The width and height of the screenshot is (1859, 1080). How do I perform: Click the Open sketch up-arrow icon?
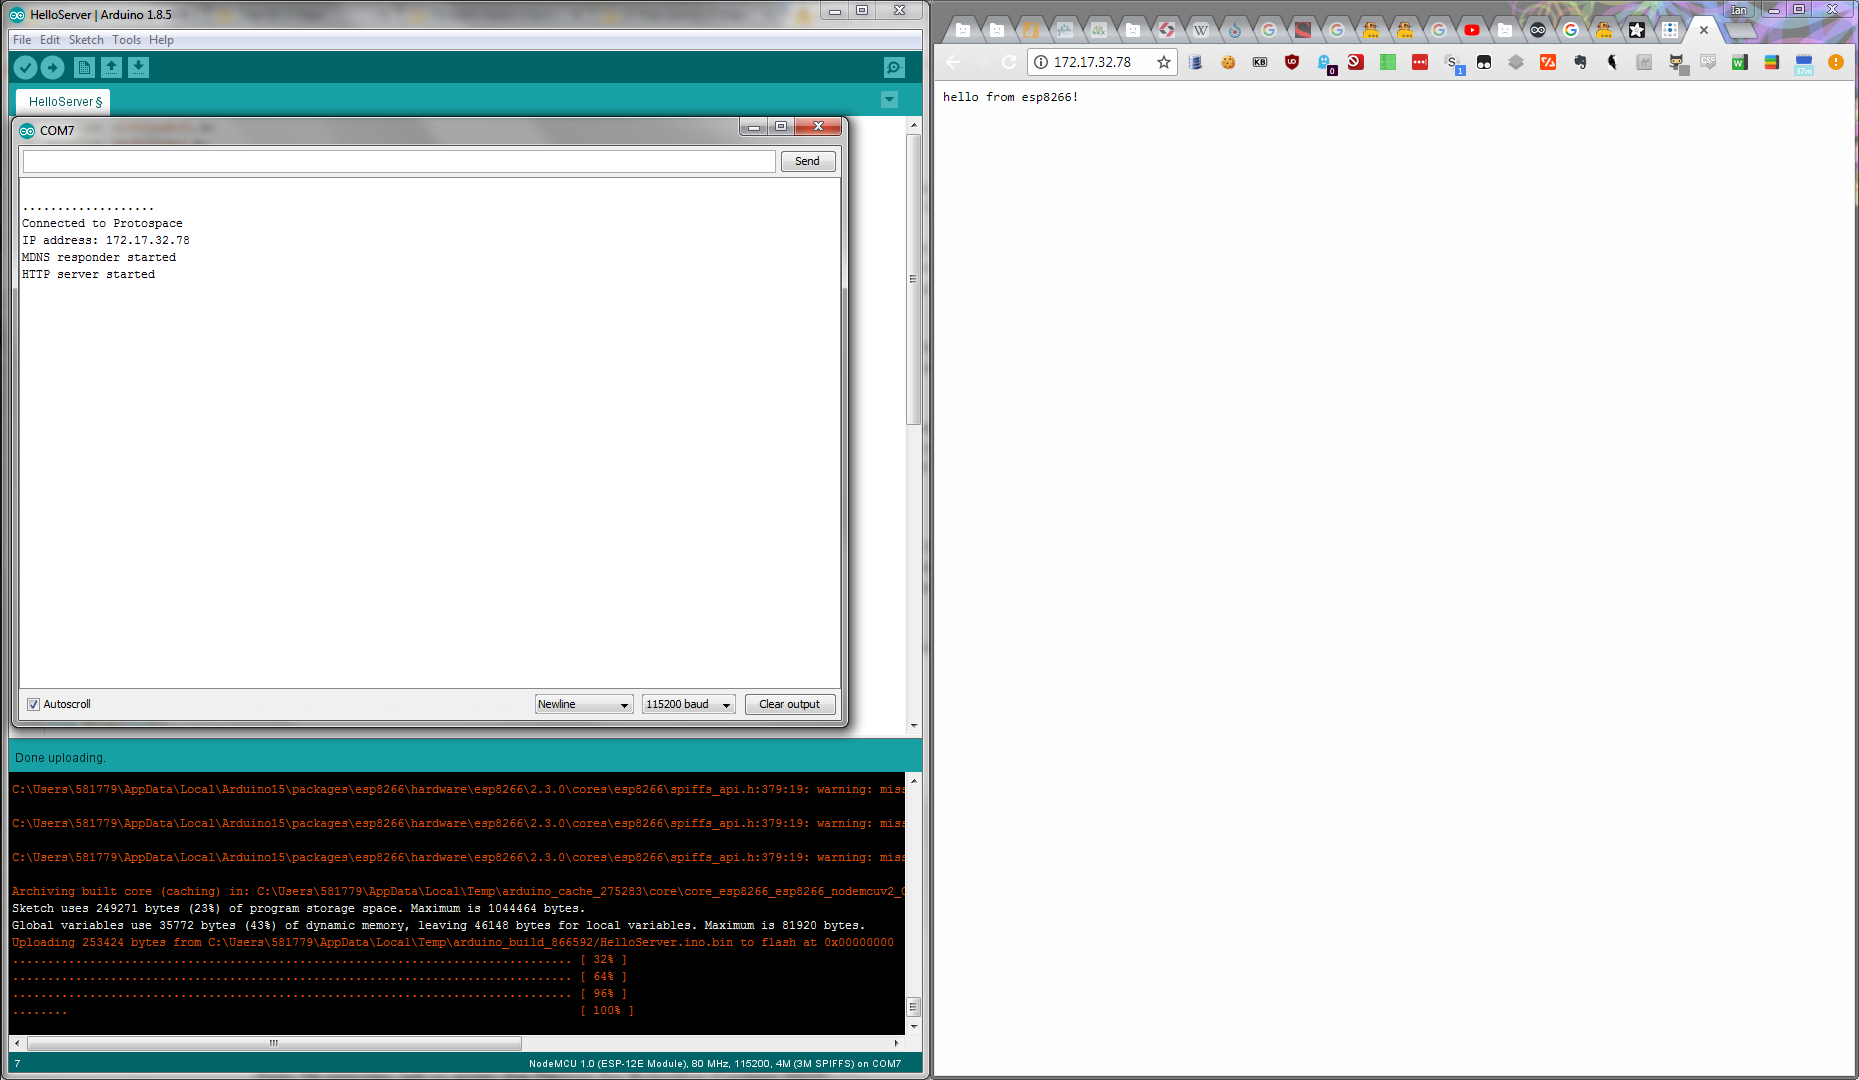point(111,67)
